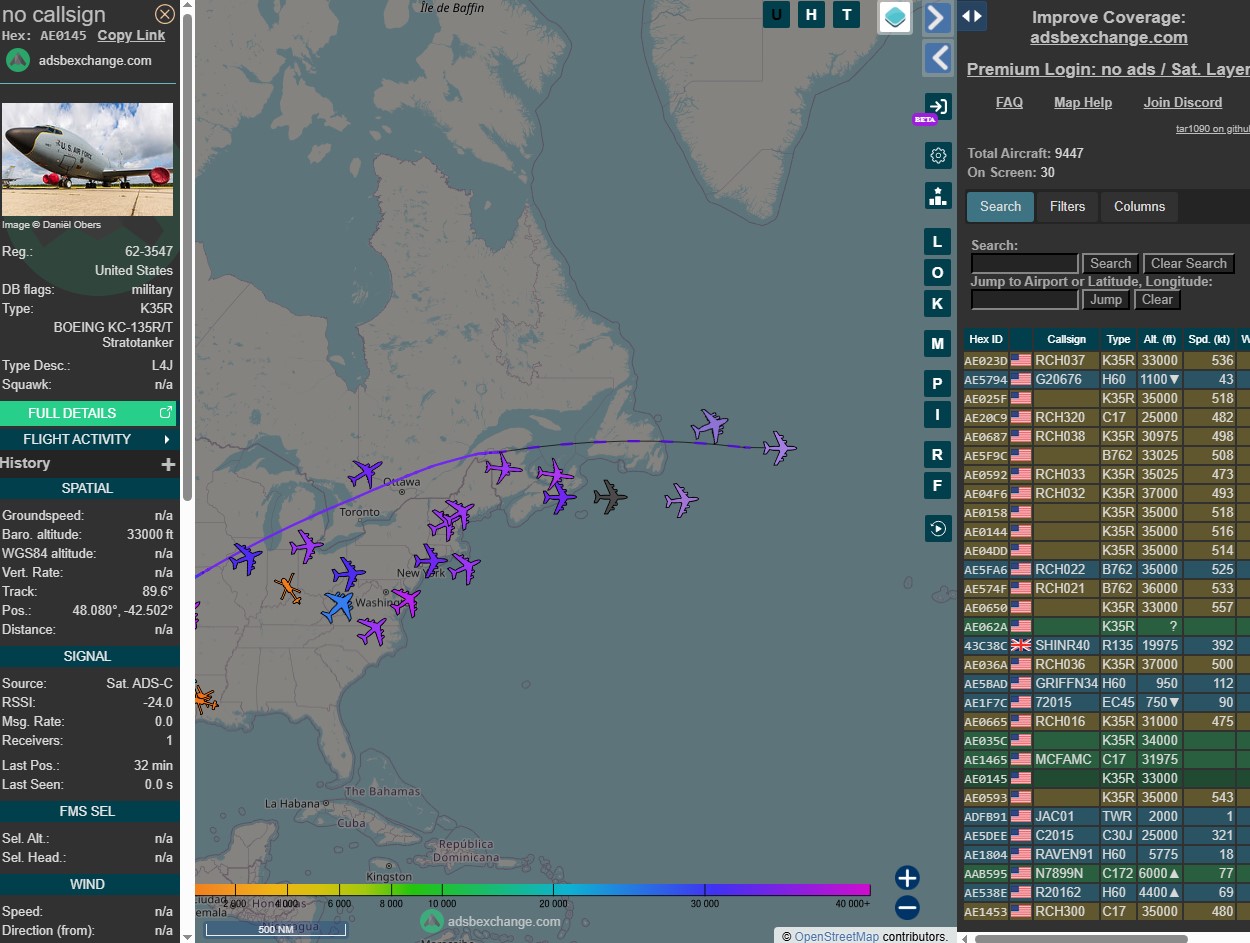
Task: Visit adsbexchange.com coverage link
Action: [x=1109, y=37]
